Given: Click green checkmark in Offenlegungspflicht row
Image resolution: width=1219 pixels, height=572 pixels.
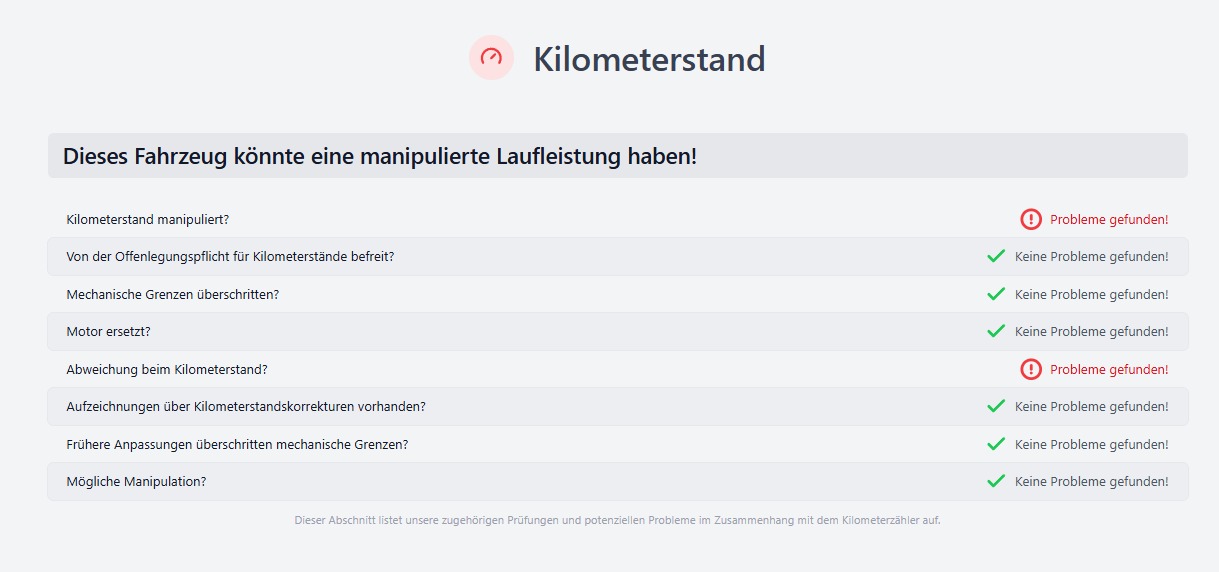Looking at the screenshot, I should coord(996,256).
